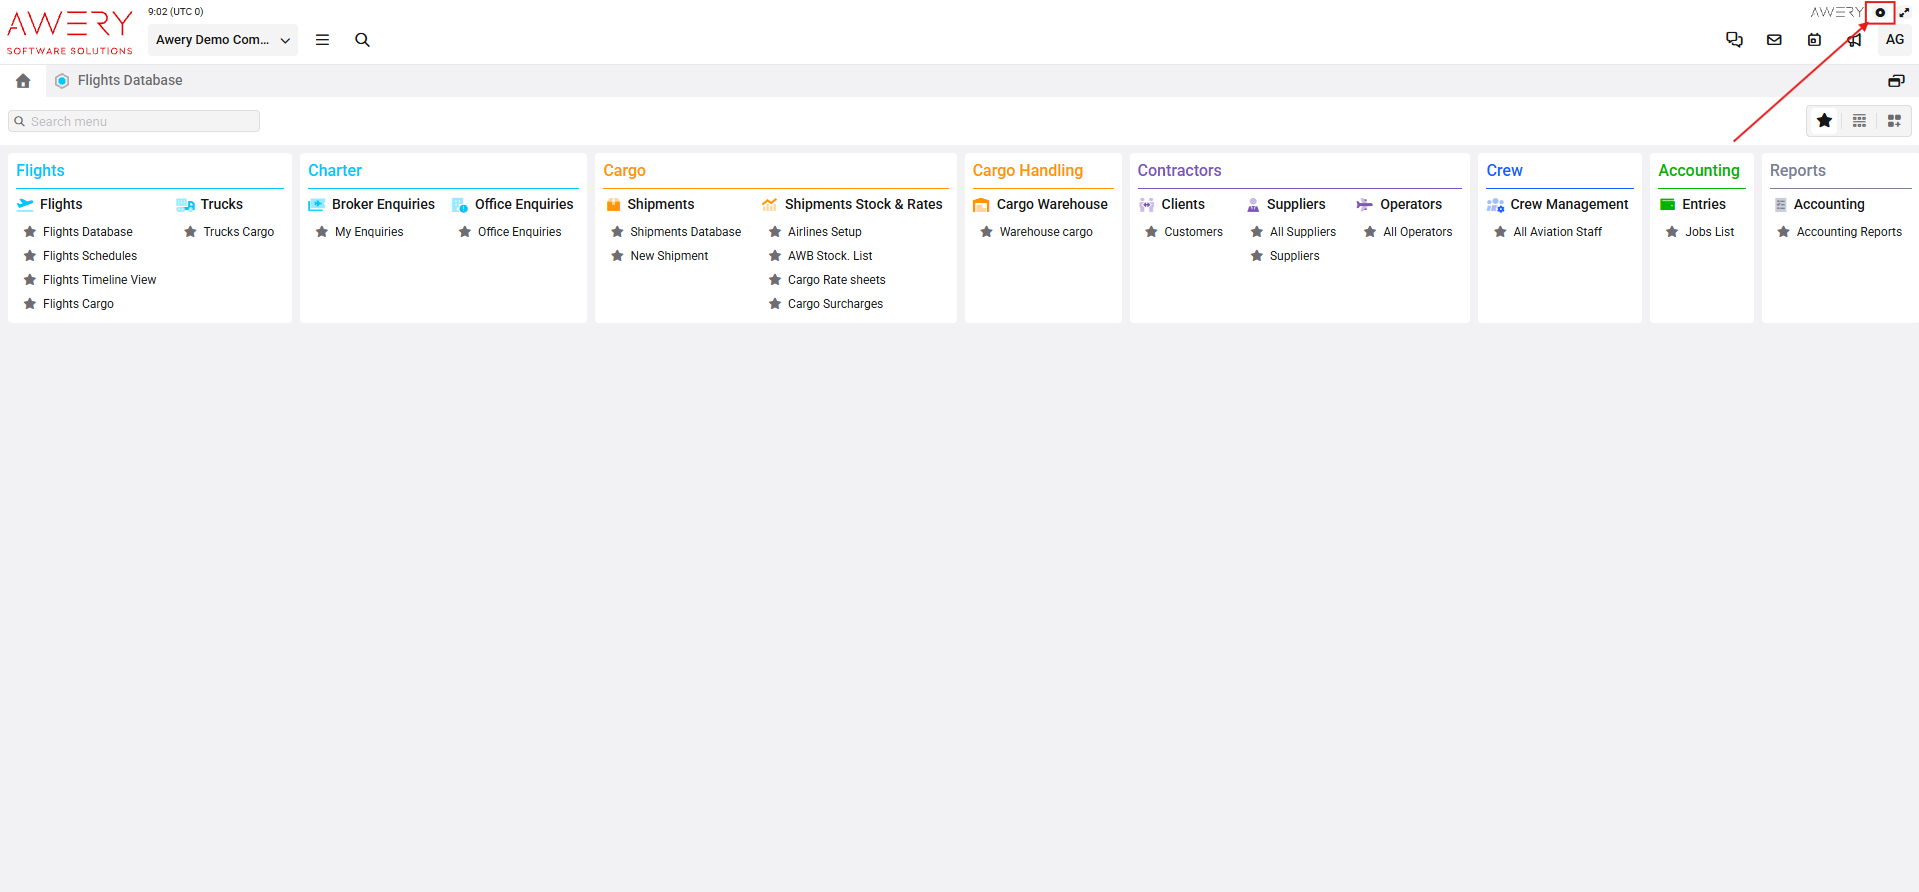This screenshot has height=892, width=1919.
Task: Open the calendar icon in the header
Action: coord(1814,40)
